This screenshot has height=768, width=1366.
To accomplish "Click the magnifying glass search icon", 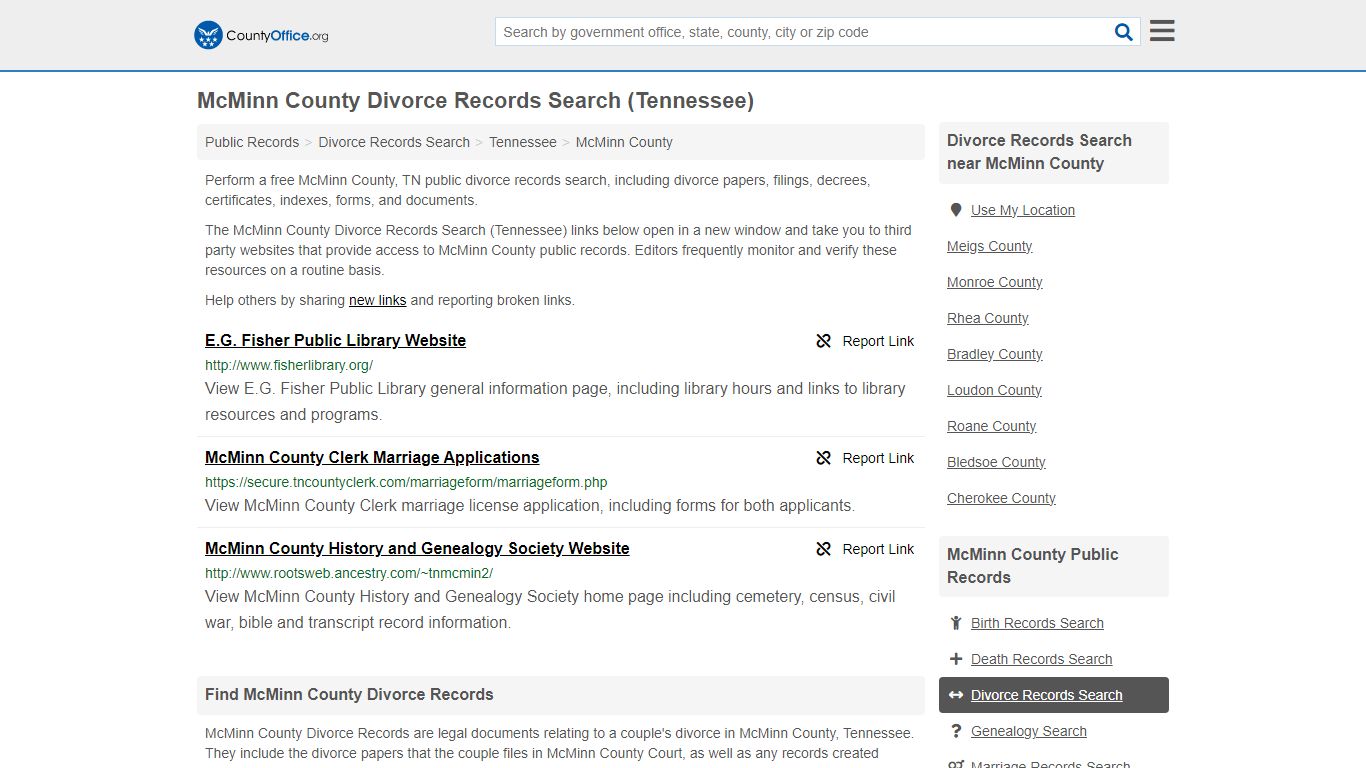I will tap(1124, 32).
